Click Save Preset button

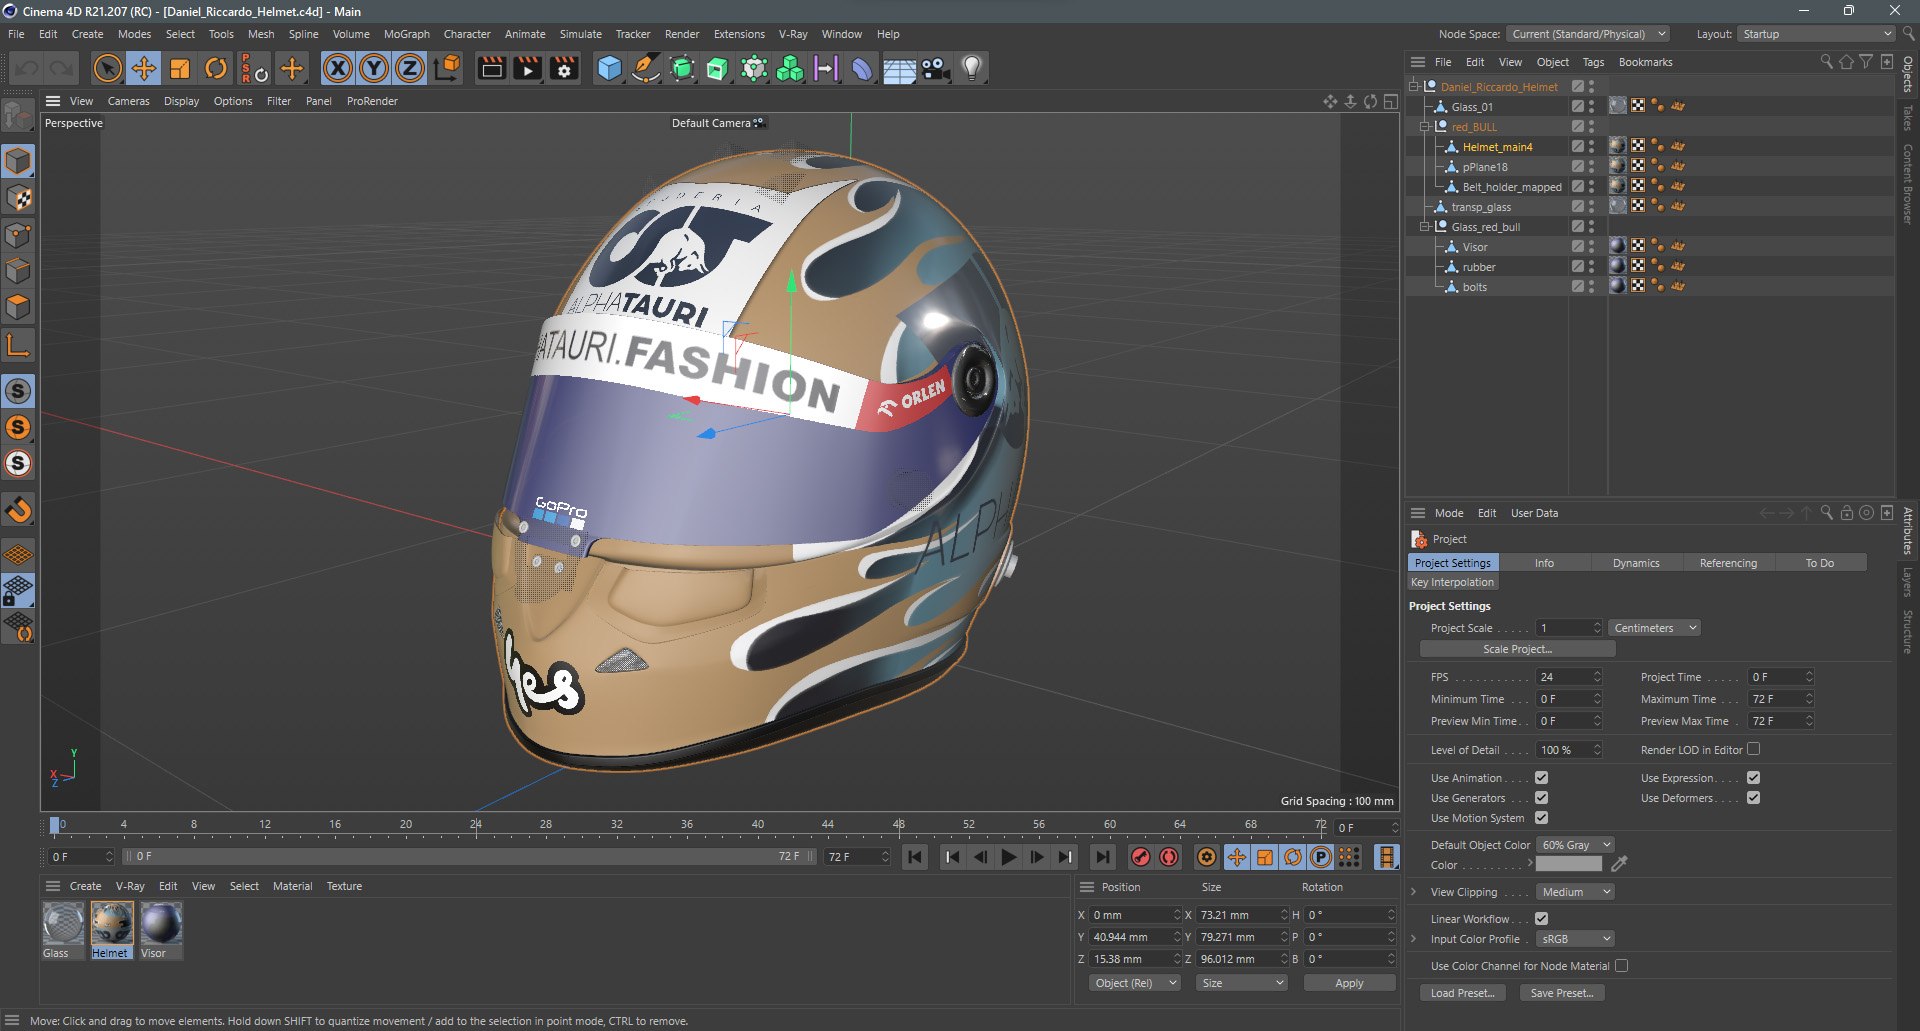tap(1562, 993)
